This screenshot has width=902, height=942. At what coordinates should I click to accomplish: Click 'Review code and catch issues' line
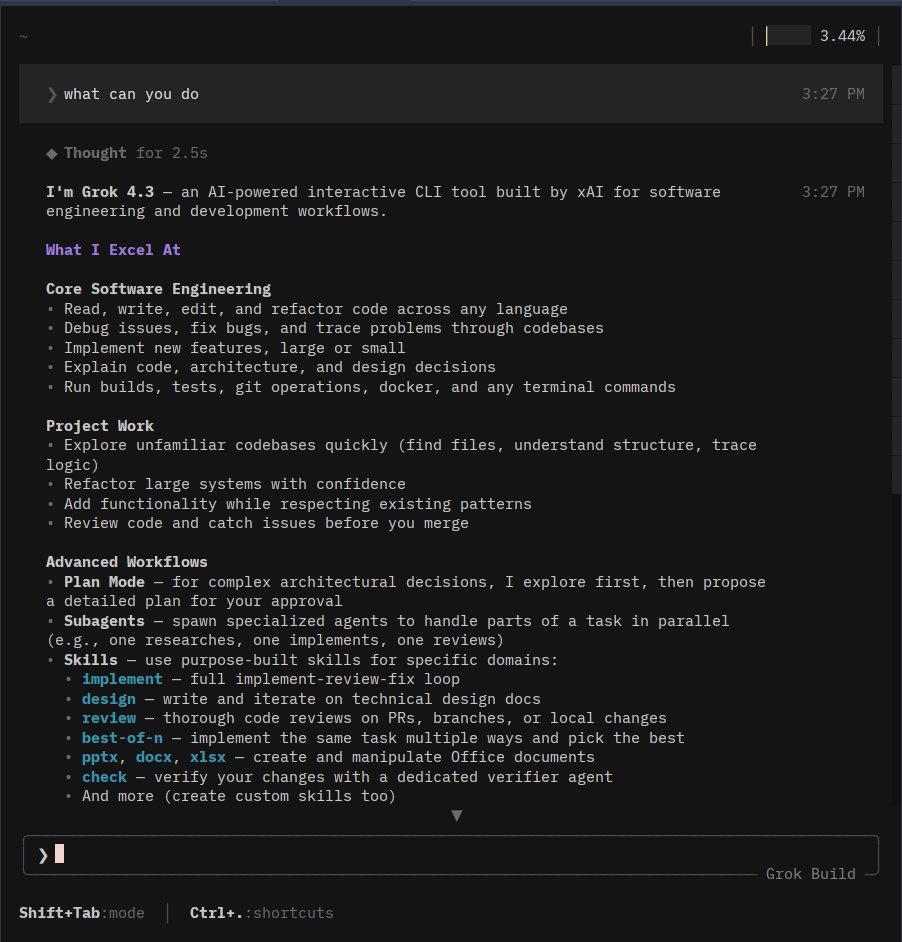click(x=266, y=523)
